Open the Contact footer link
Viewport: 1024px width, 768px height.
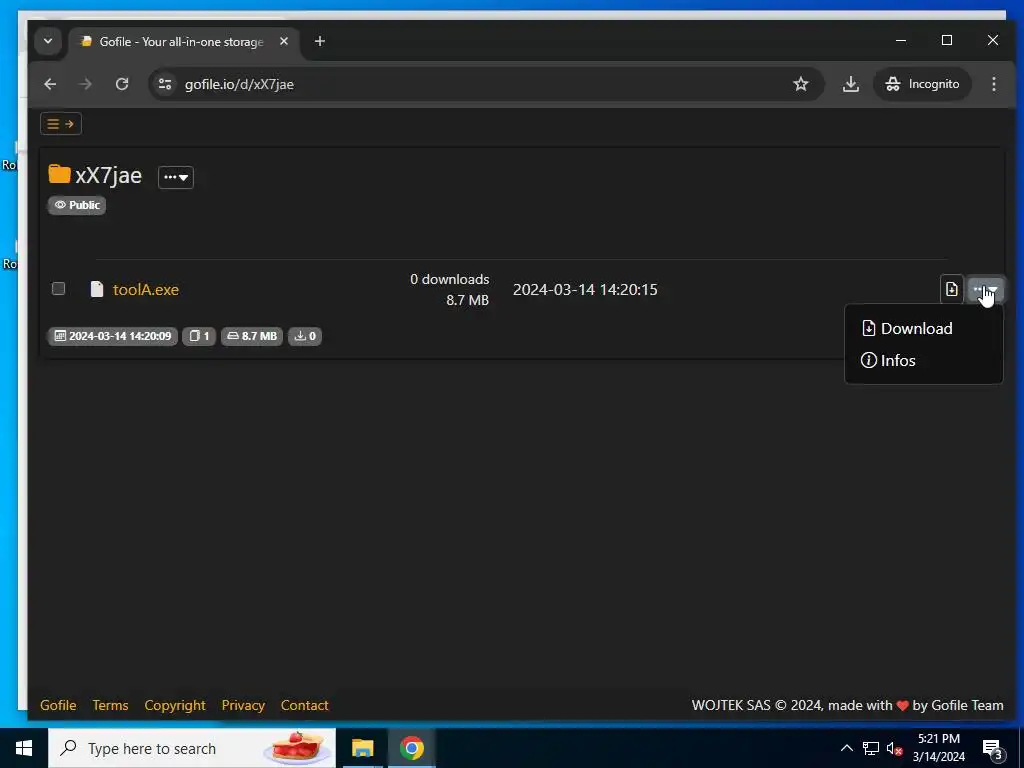click(304, 705)
